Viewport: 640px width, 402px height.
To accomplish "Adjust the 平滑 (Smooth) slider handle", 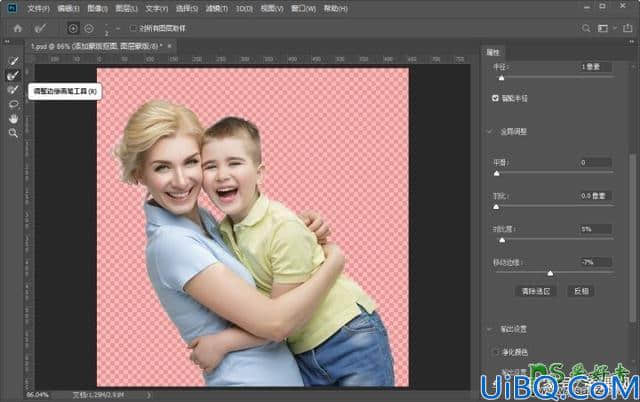I will [496, 173].
